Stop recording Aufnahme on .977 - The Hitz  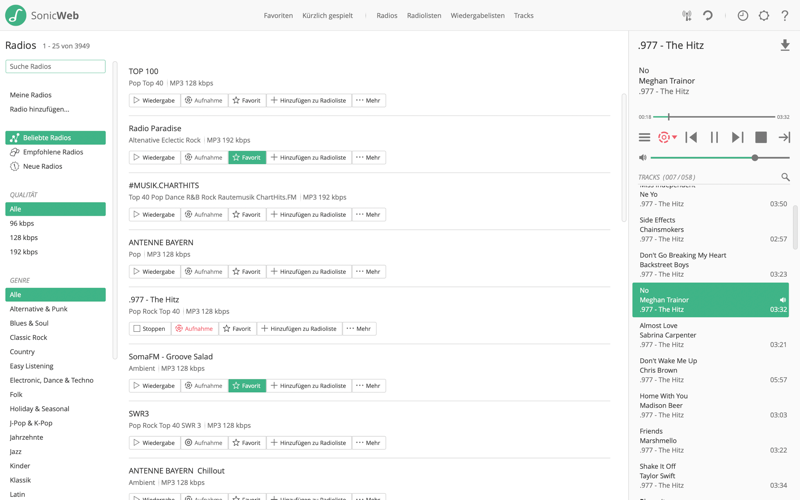coord(194,329)
